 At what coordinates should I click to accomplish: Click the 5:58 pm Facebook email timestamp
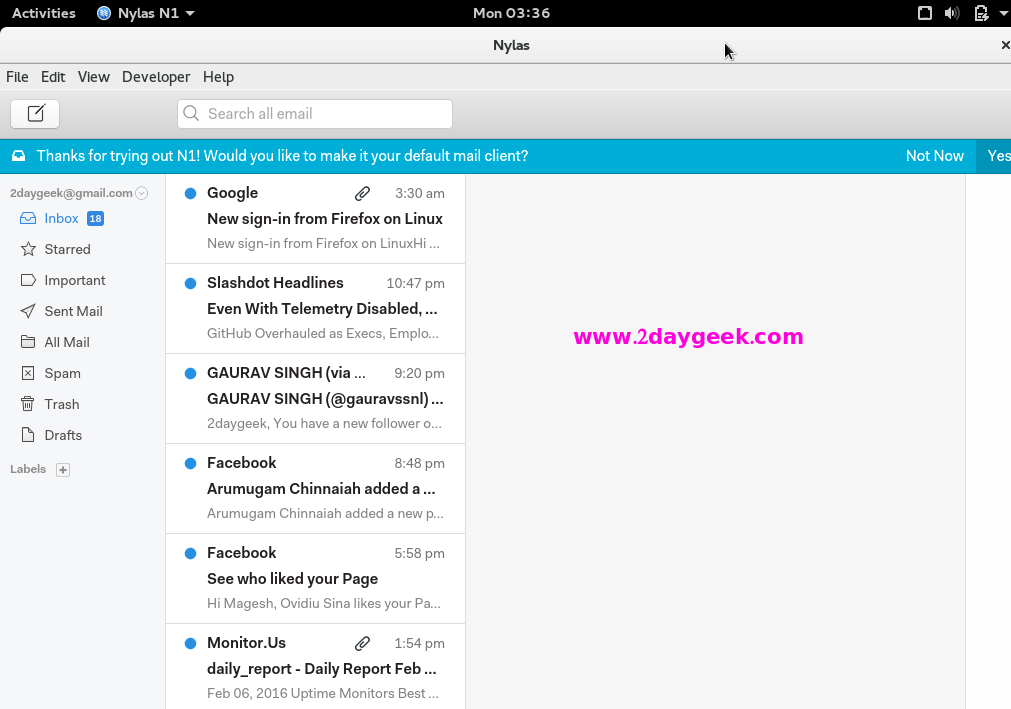tap(419, 554)
